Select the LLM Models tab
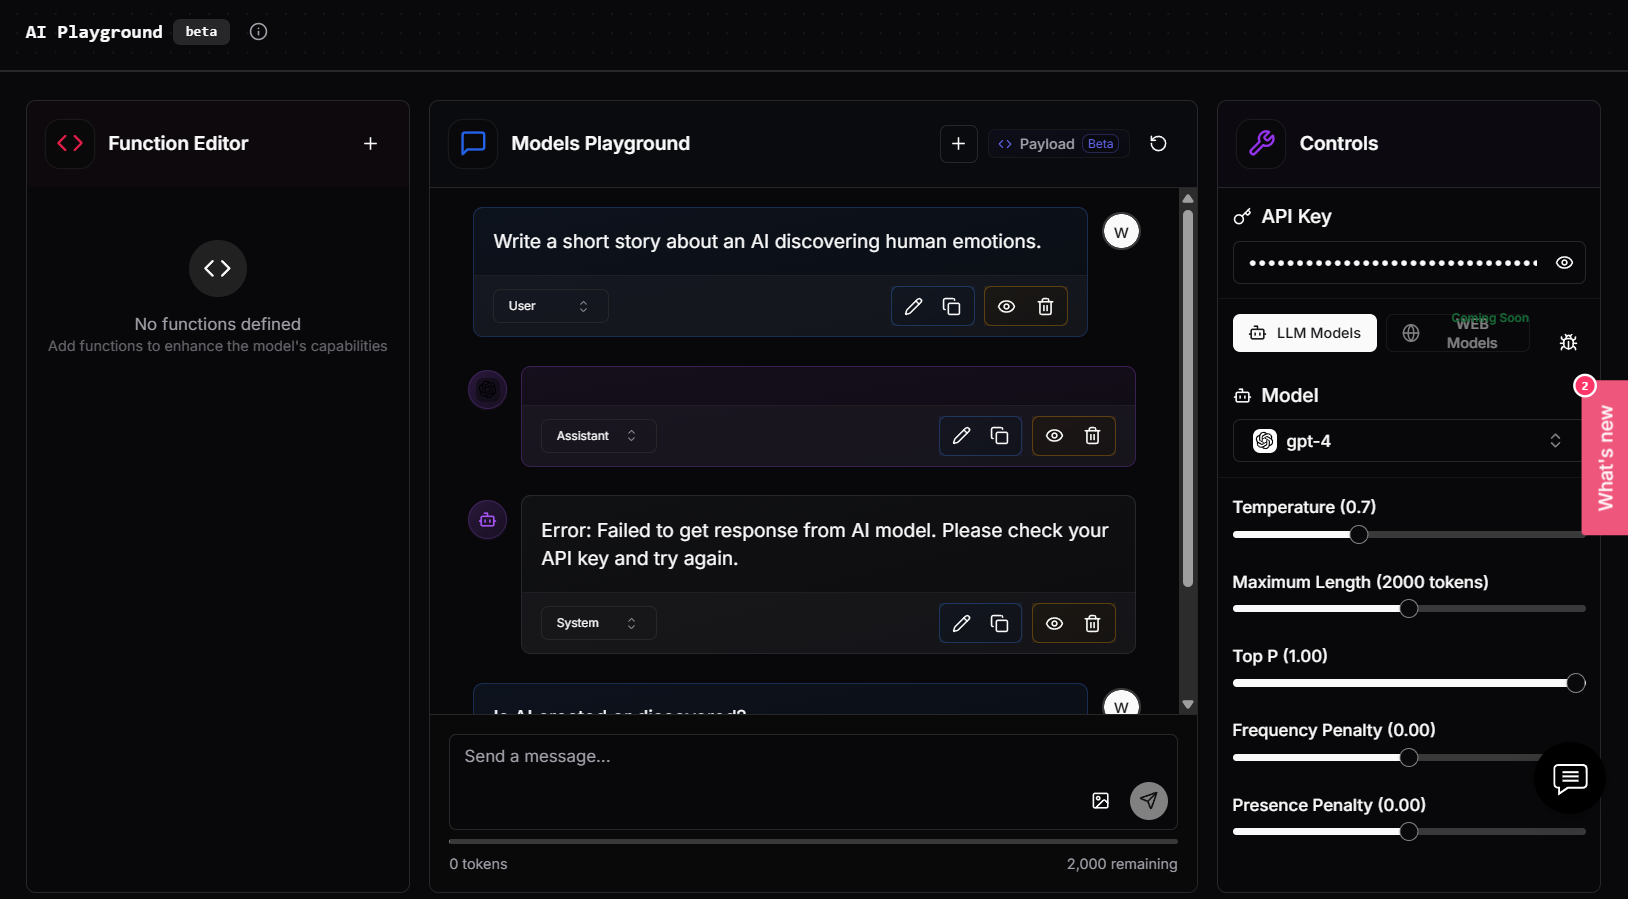 coord(1304,333)
